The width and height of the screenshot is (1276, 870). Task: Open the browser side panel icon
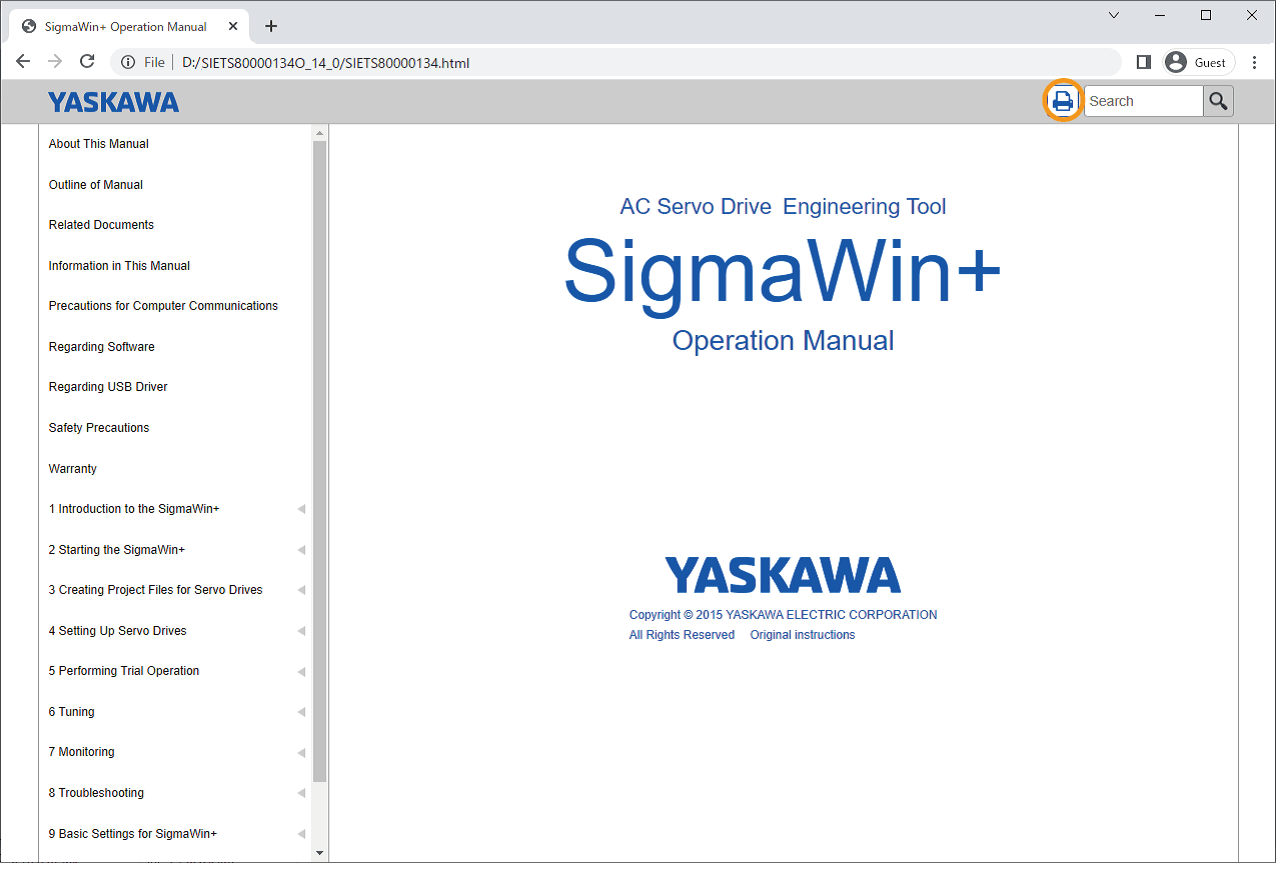(1144, 62)
